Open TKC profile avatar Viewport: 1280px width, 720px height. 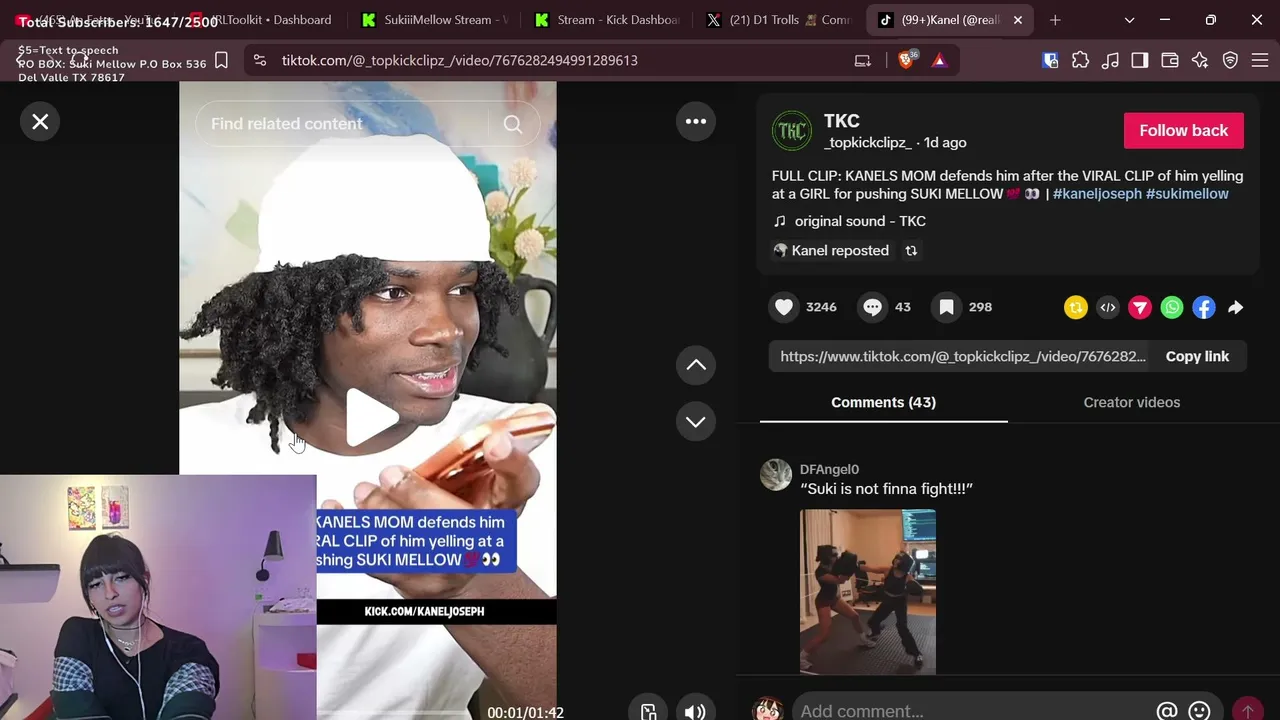click(x=792, y=131)
